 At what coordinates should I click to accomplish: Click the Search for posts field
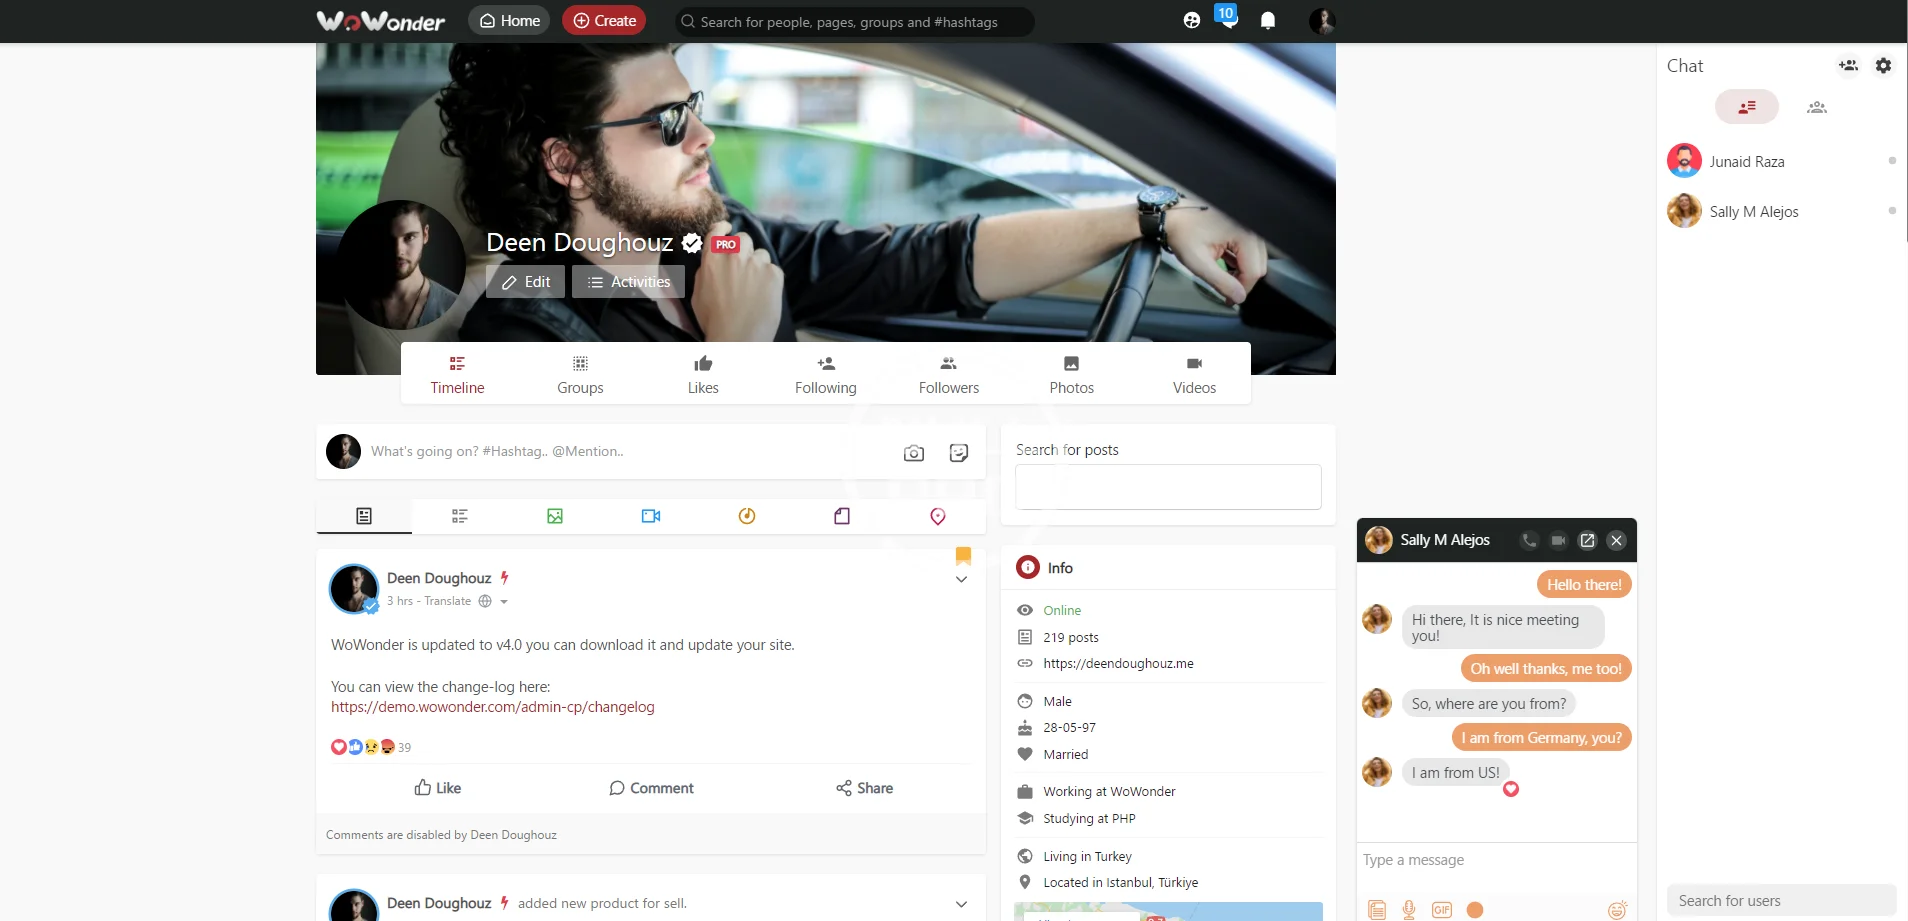tap(1168, 487)
